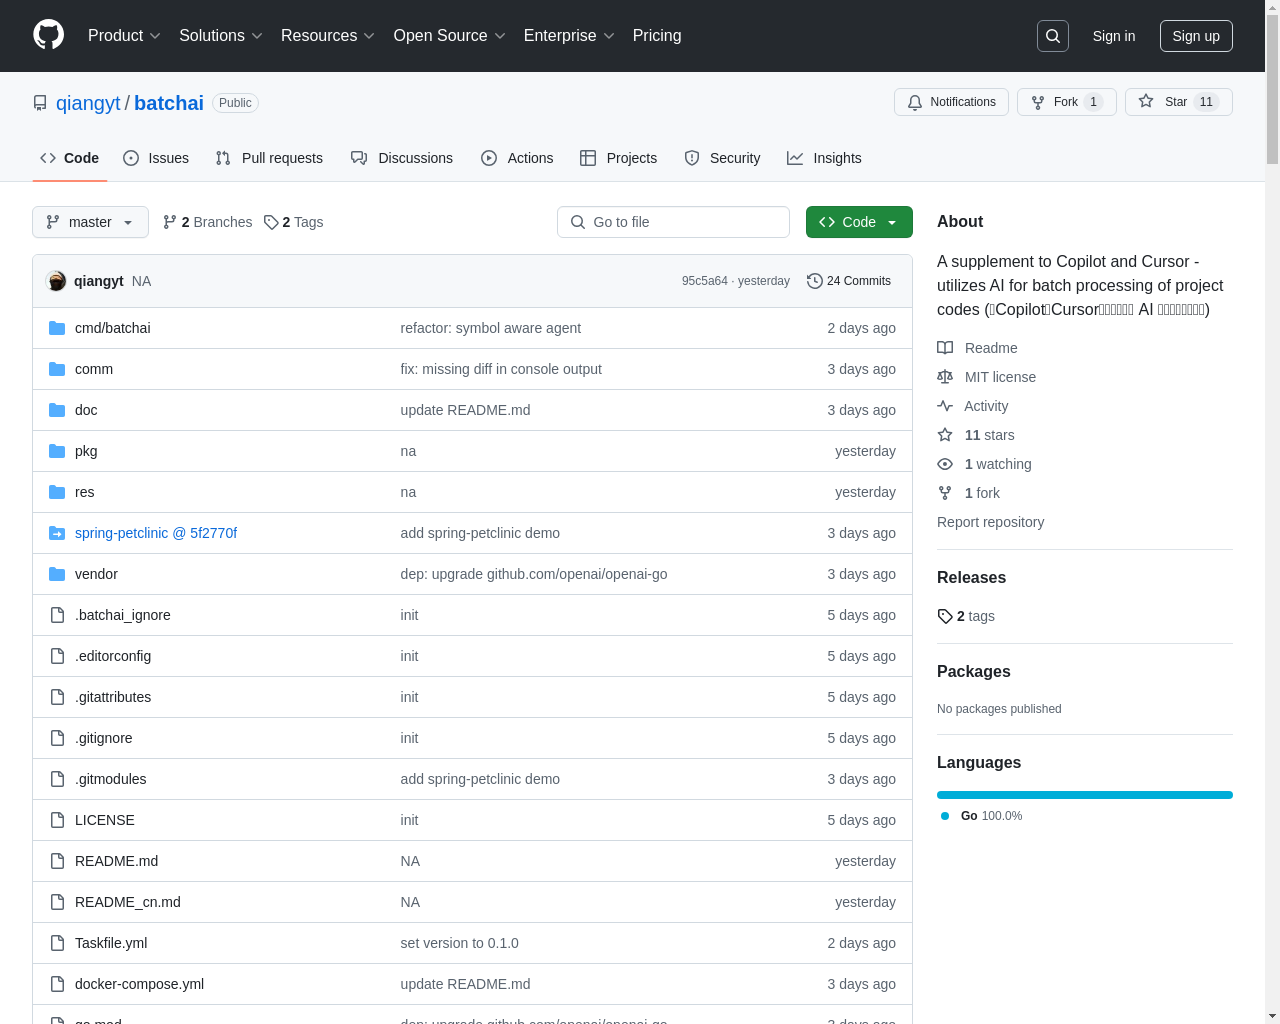
Task: Expand the Solutions menu
Action: point(221,36)
